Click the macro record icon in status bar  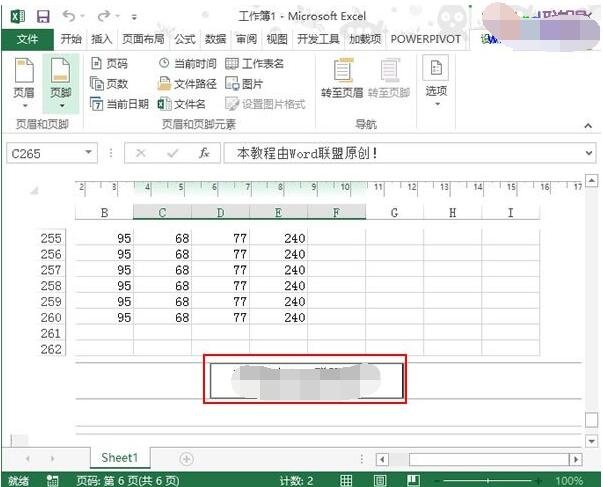(x=52, y=480)
